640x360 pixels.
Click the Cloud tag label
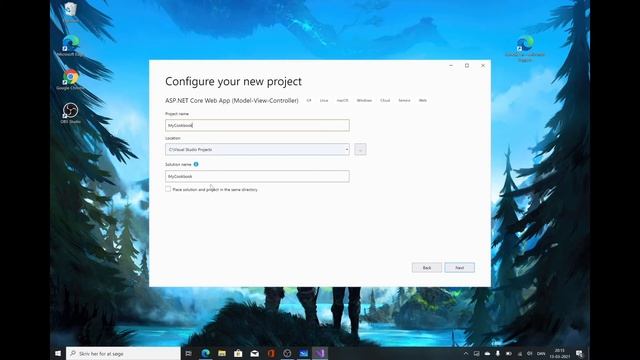coord(385,100)
